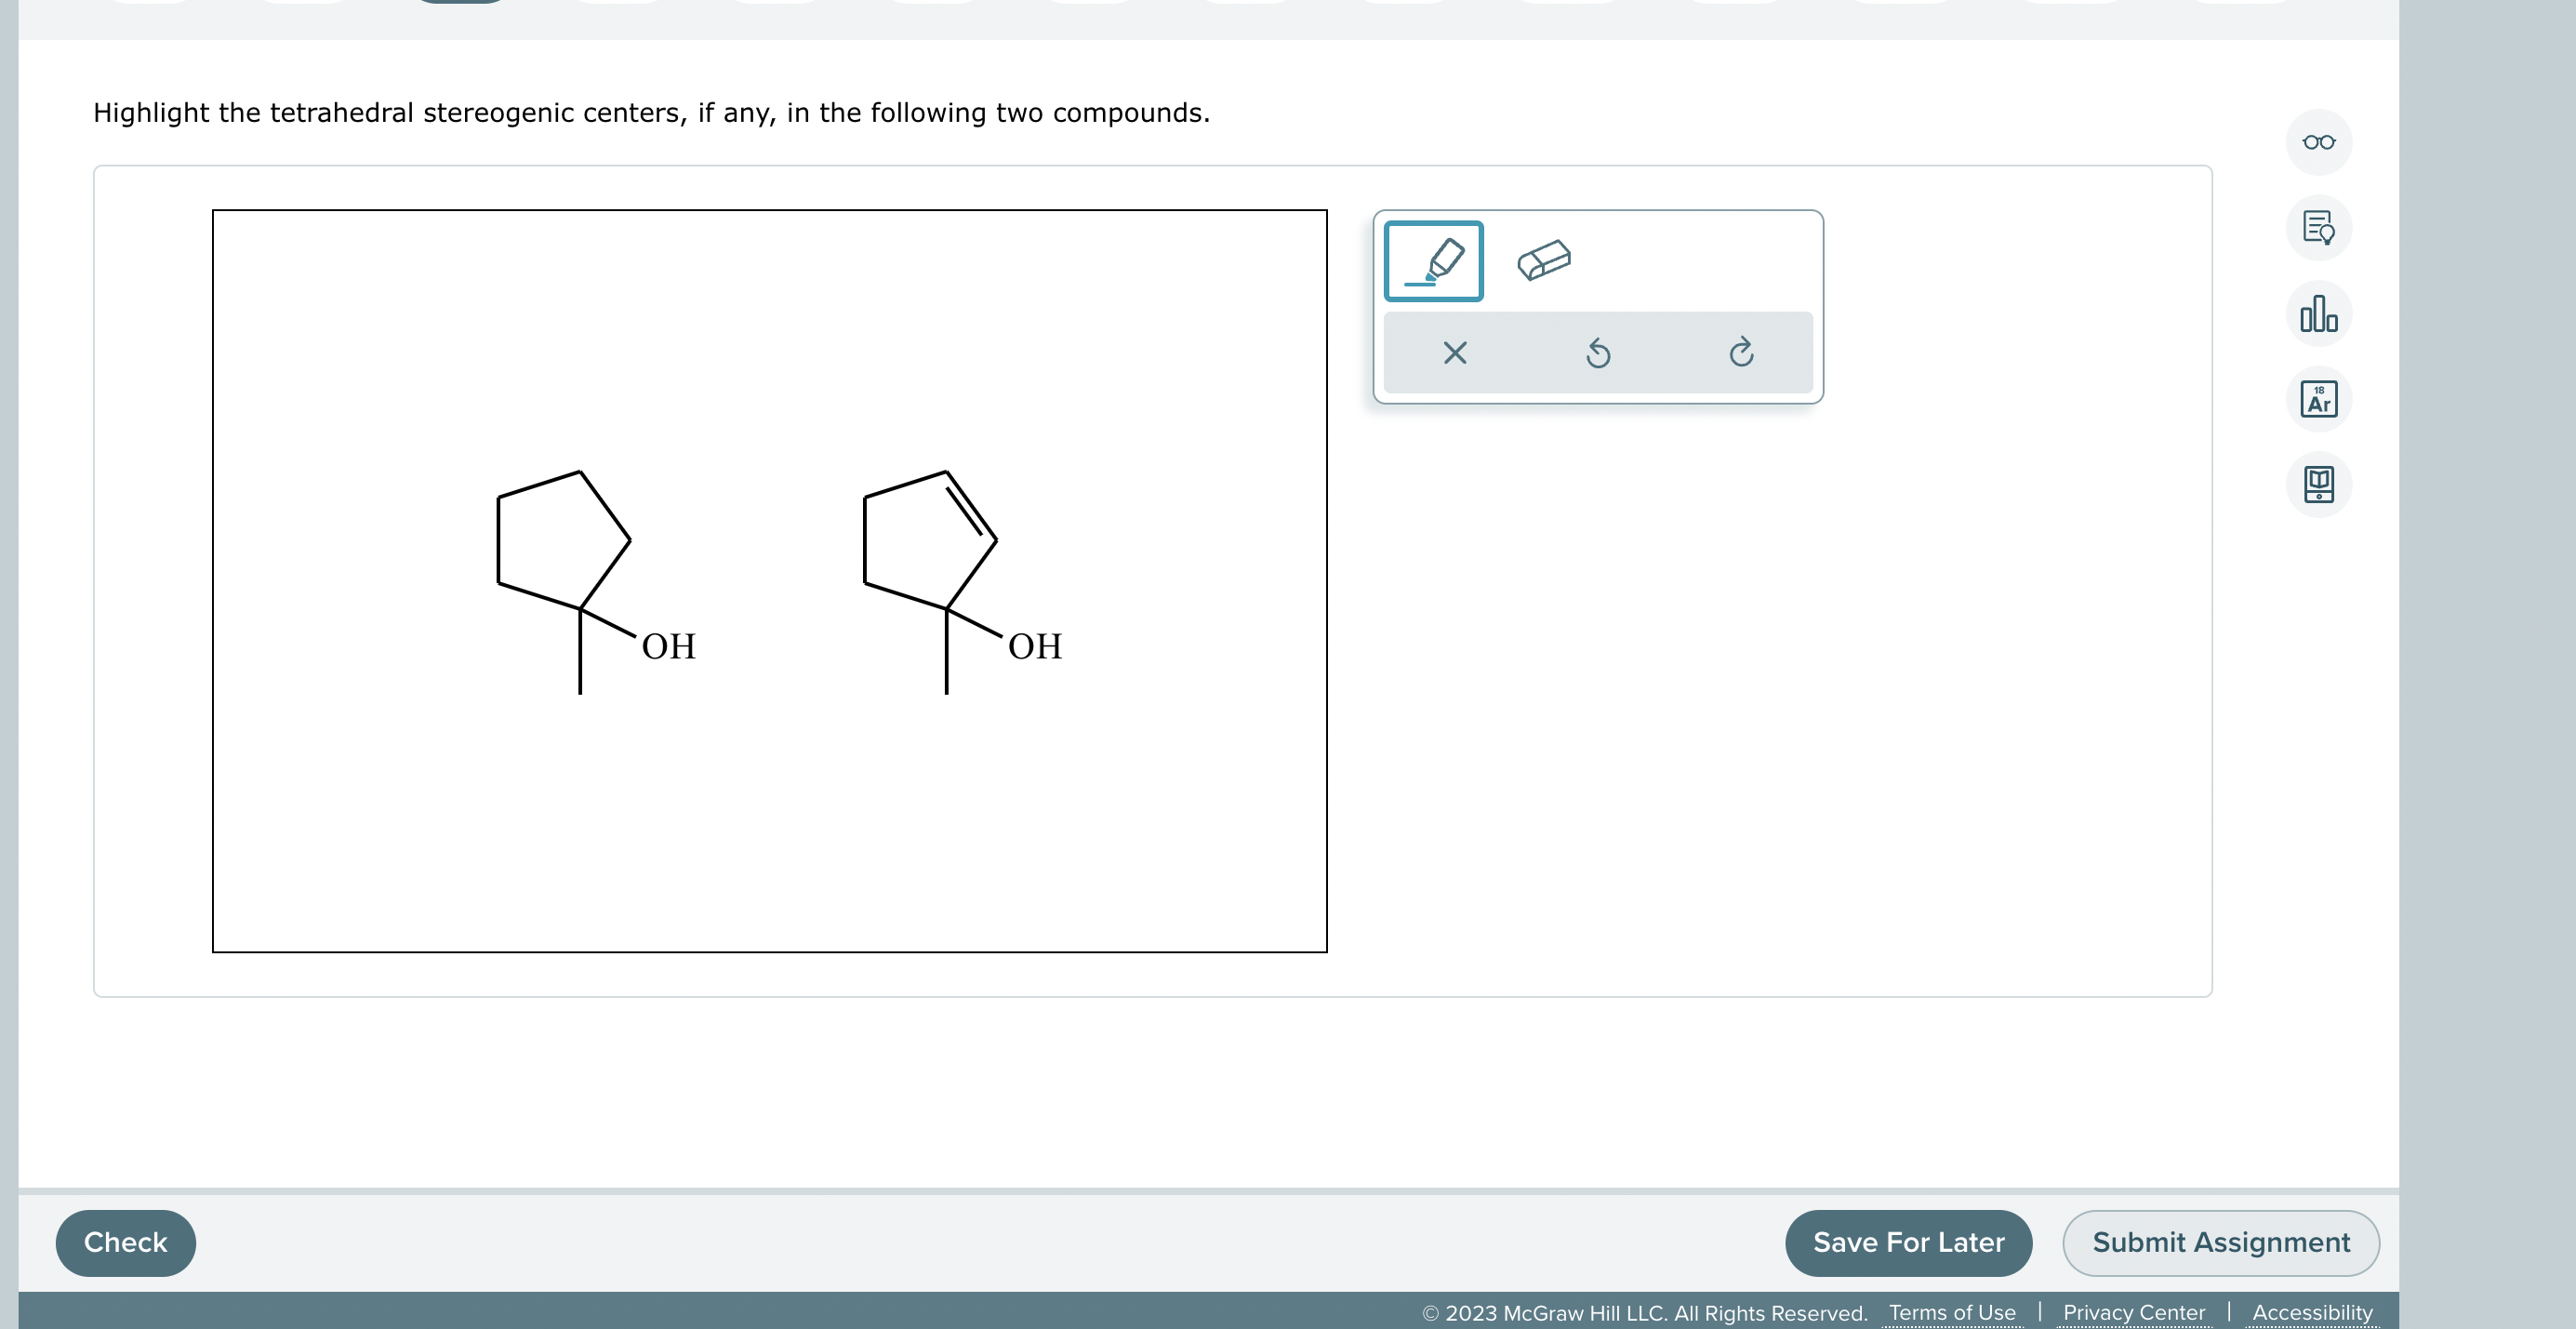Click the Check button
Image resolution: width=2576 pixels, height=1329 pixels.
pyautogui.click(x=125, y=1242)
